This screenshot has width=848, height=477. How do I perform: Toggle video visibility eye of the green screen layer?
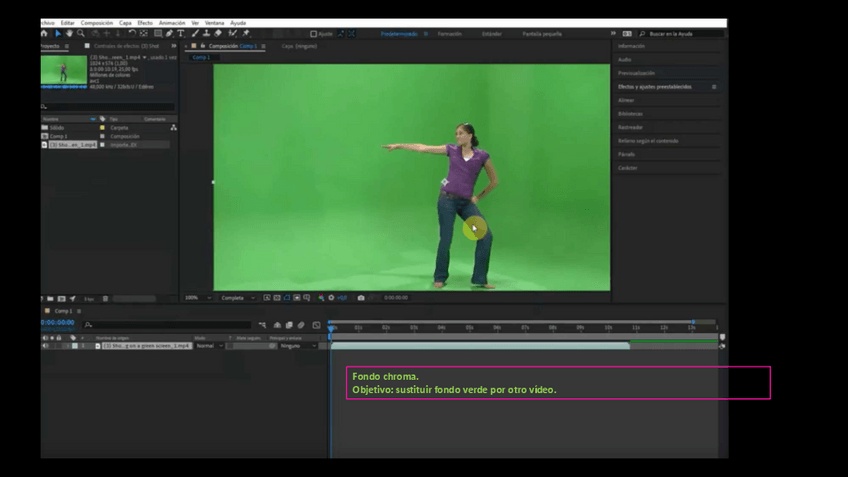(45, 346)
